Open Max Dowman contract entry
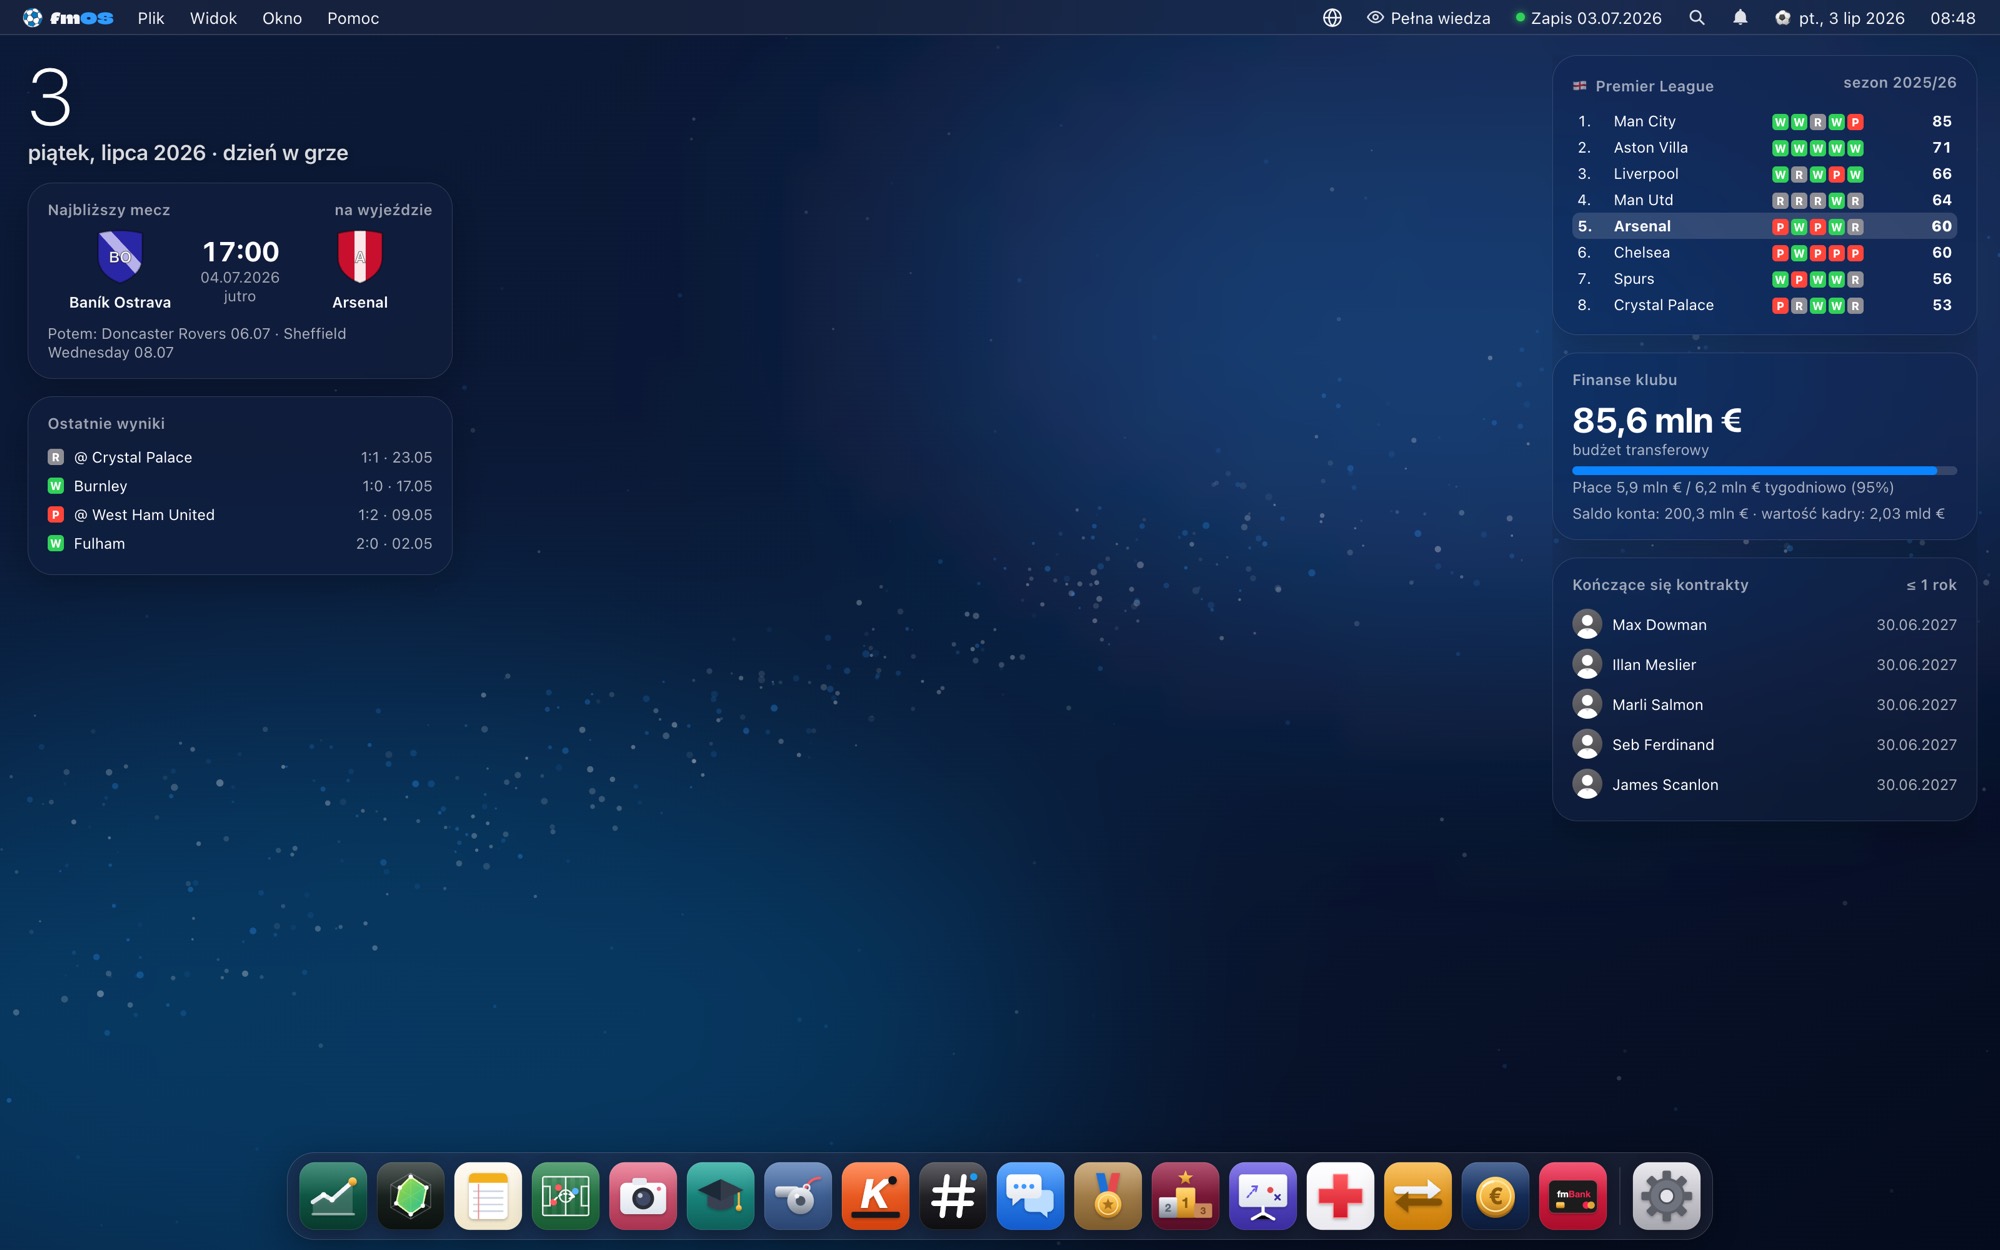Image resolution: width=2000 pixels, height=1250 pixels. pyautogui.click(x=1764, y=624)
